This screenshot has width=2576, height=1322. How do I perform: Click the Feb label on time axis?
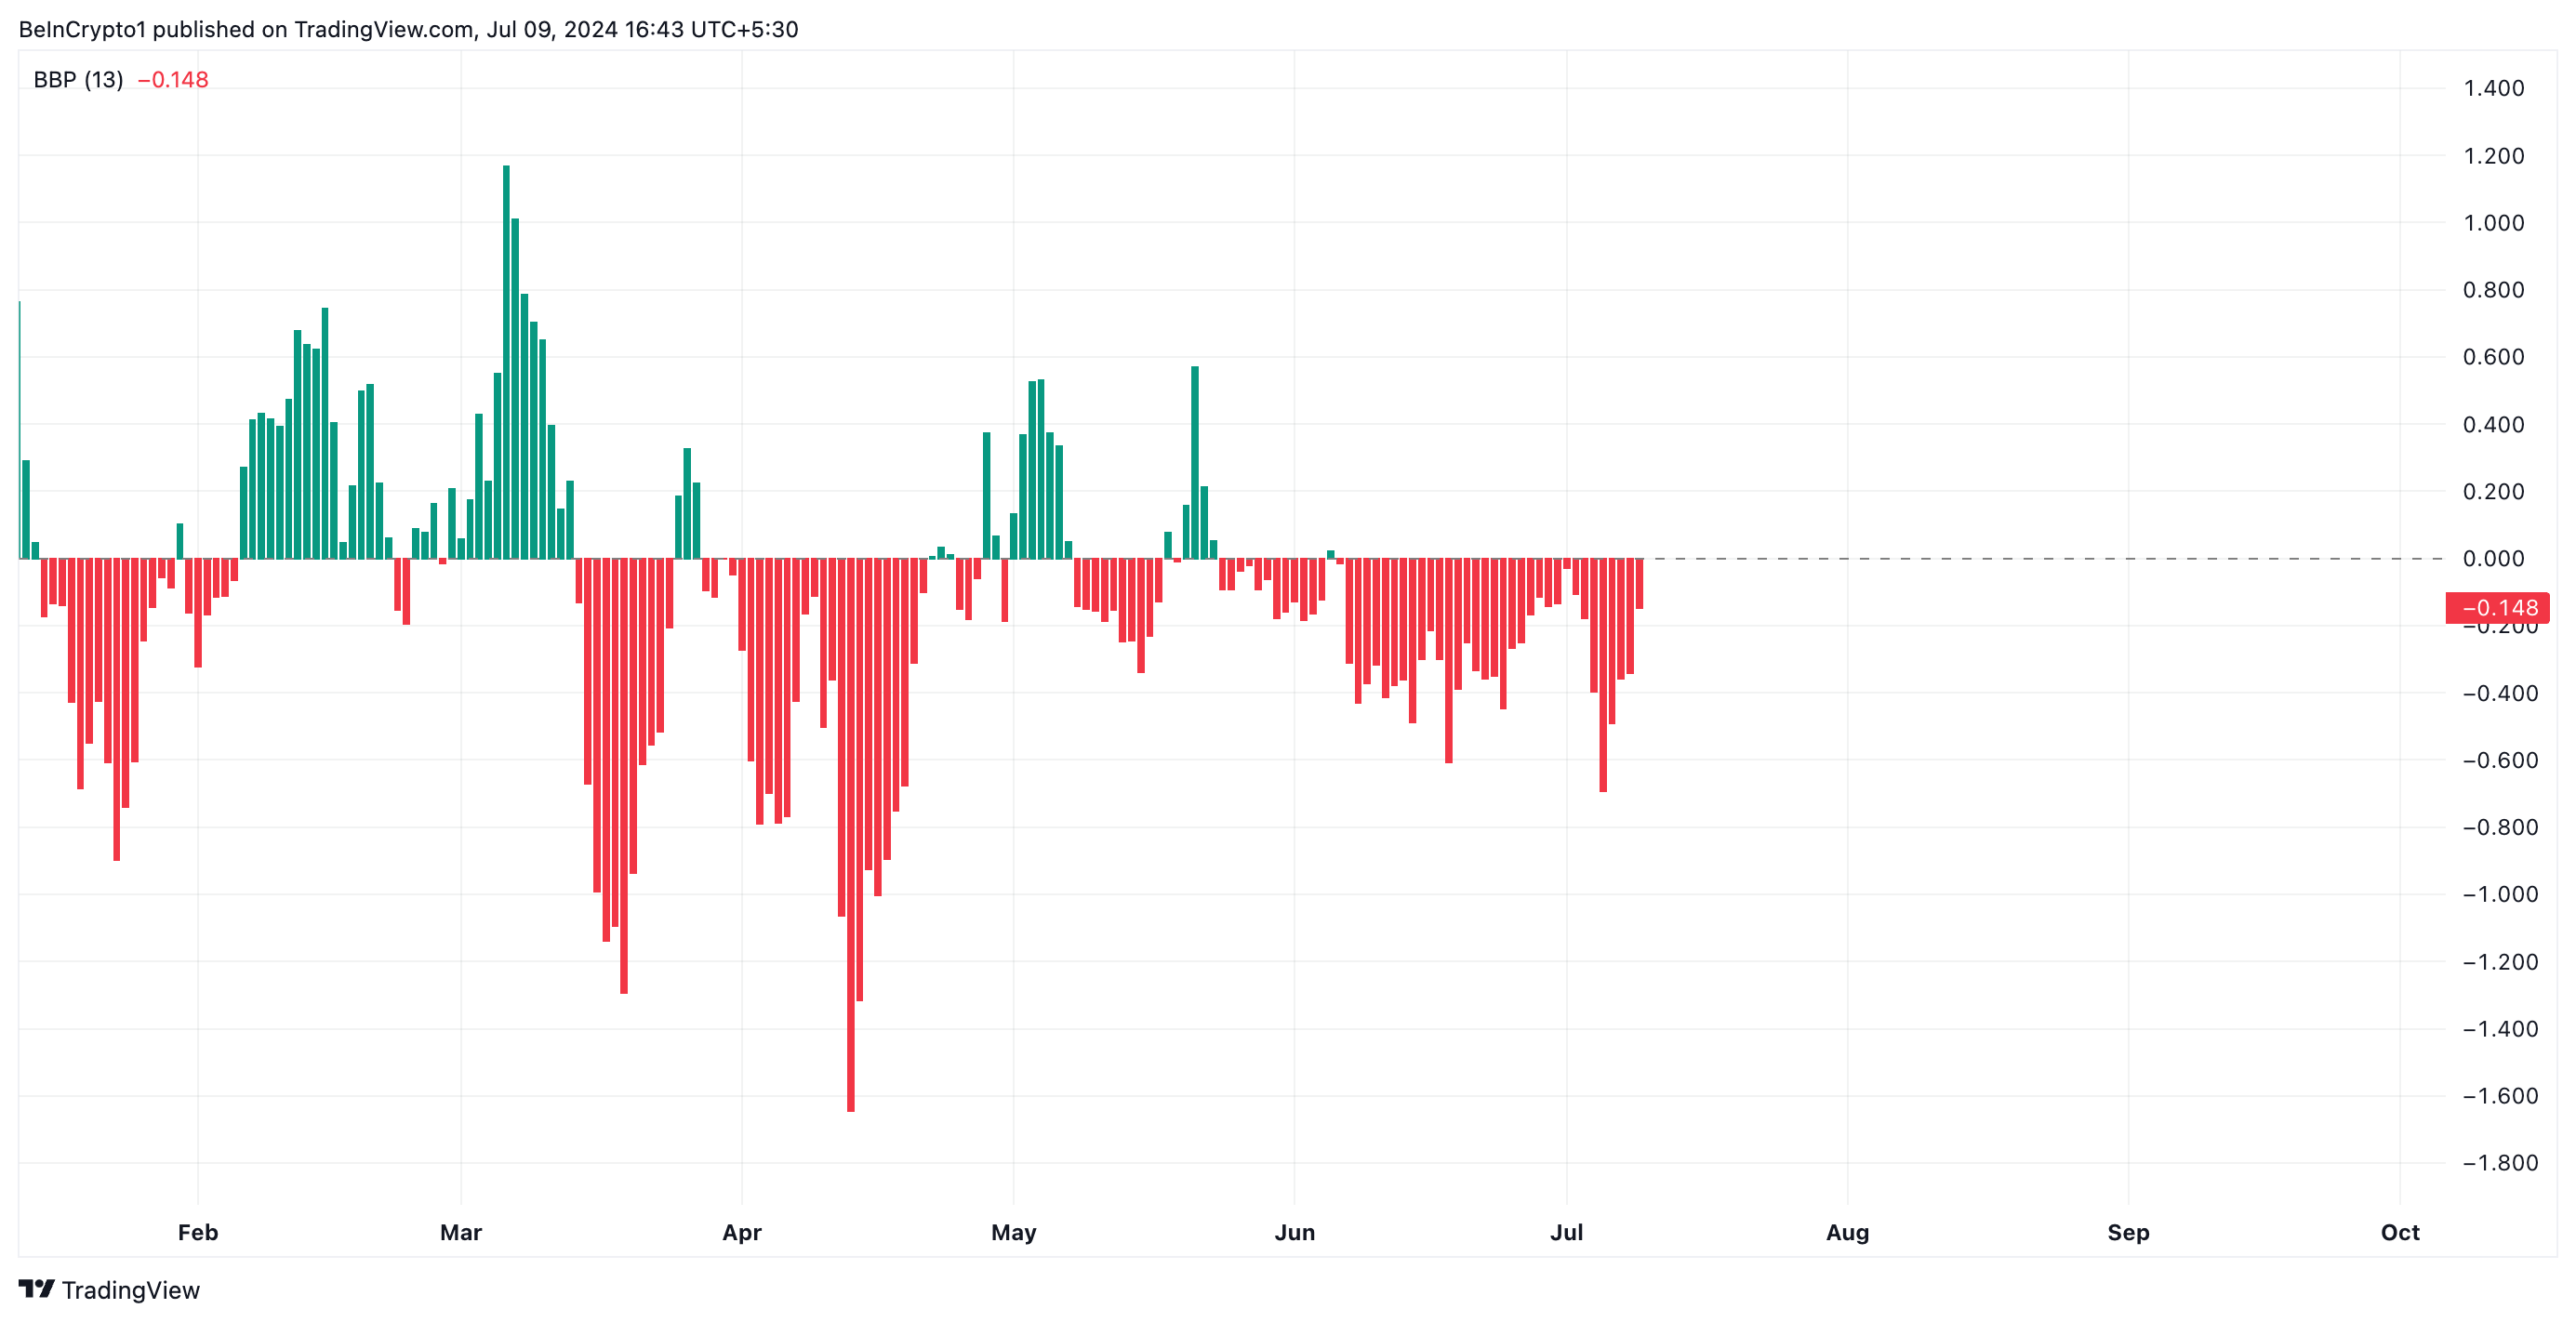point(198,1232)
